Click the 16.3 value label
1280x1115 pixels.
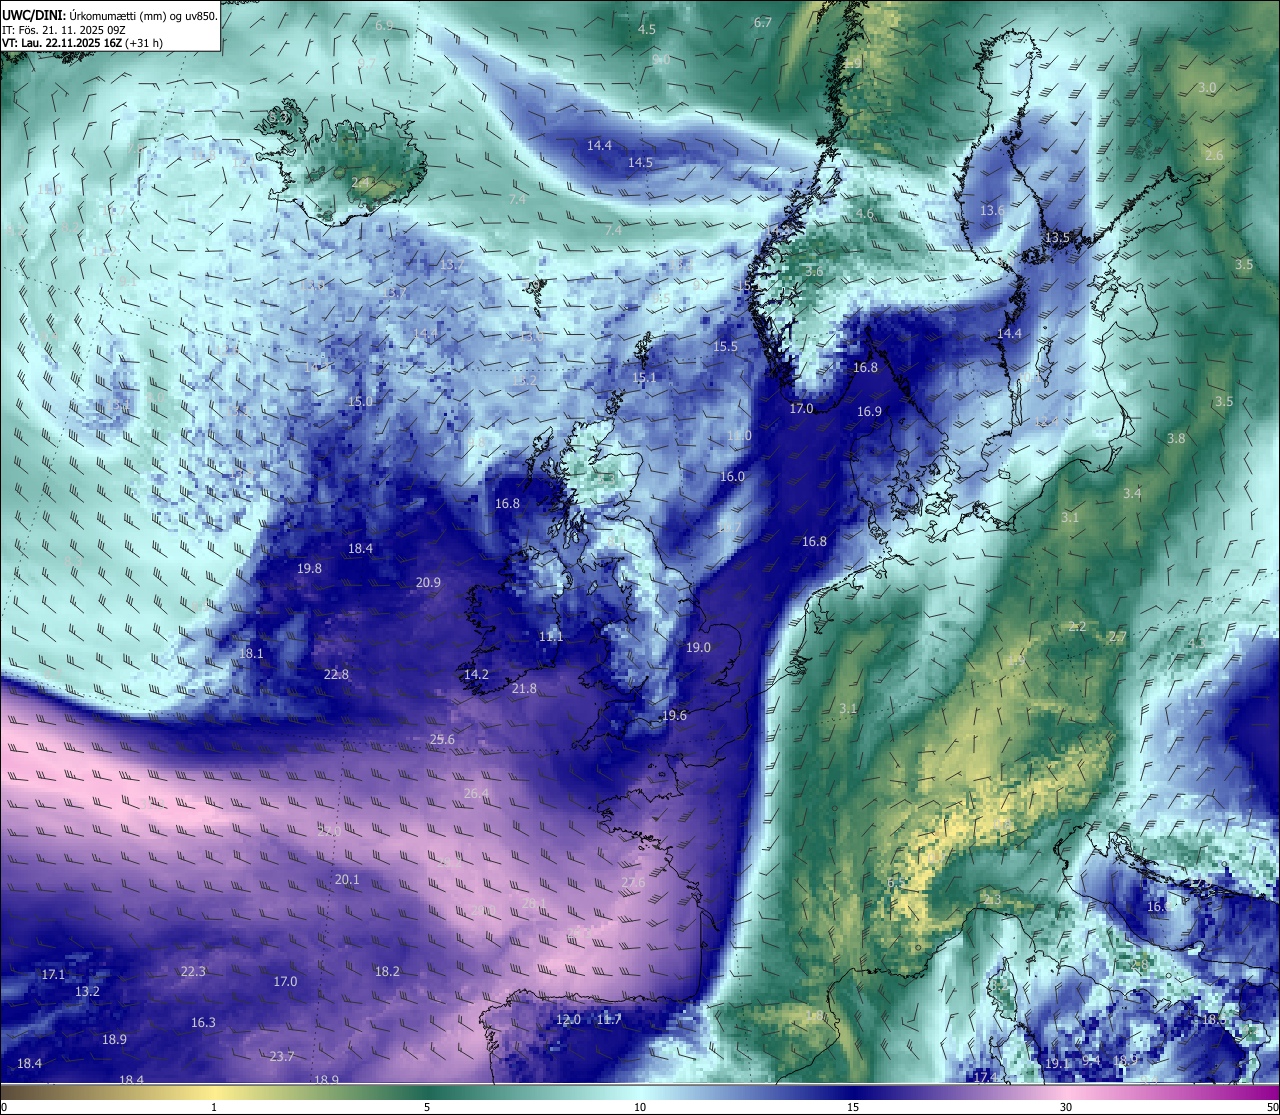click(x=203, y=1022)
